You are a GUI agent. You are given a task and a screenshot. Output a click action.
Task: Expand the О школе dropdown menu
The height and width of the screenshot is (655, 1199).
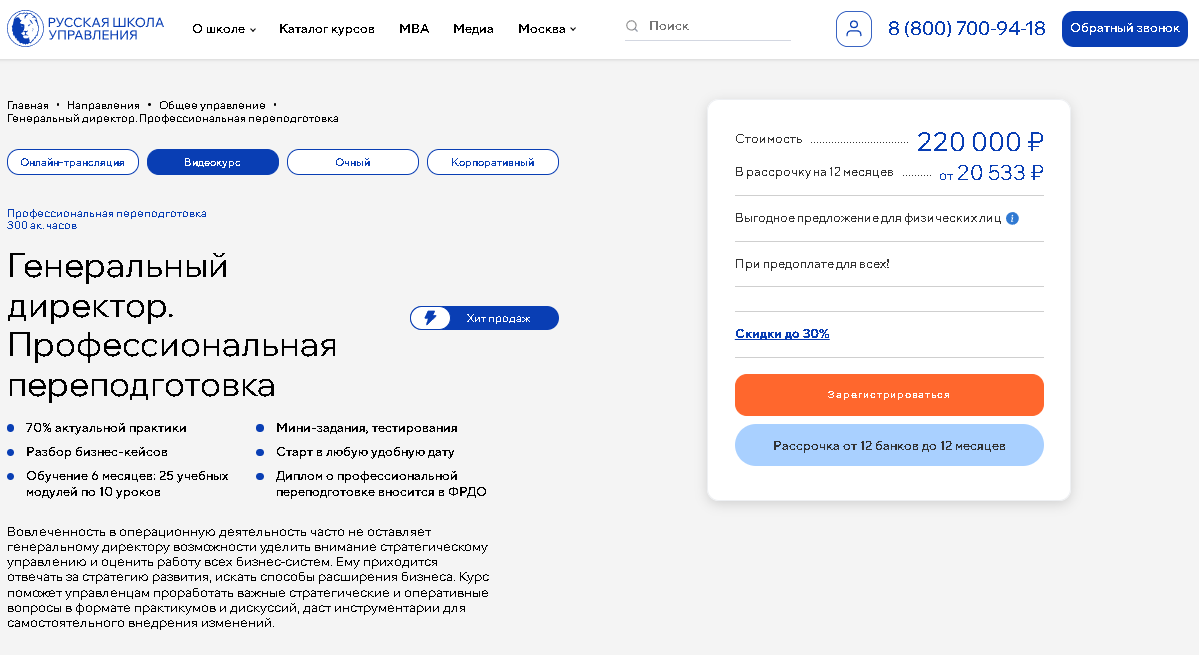point(224,29)
